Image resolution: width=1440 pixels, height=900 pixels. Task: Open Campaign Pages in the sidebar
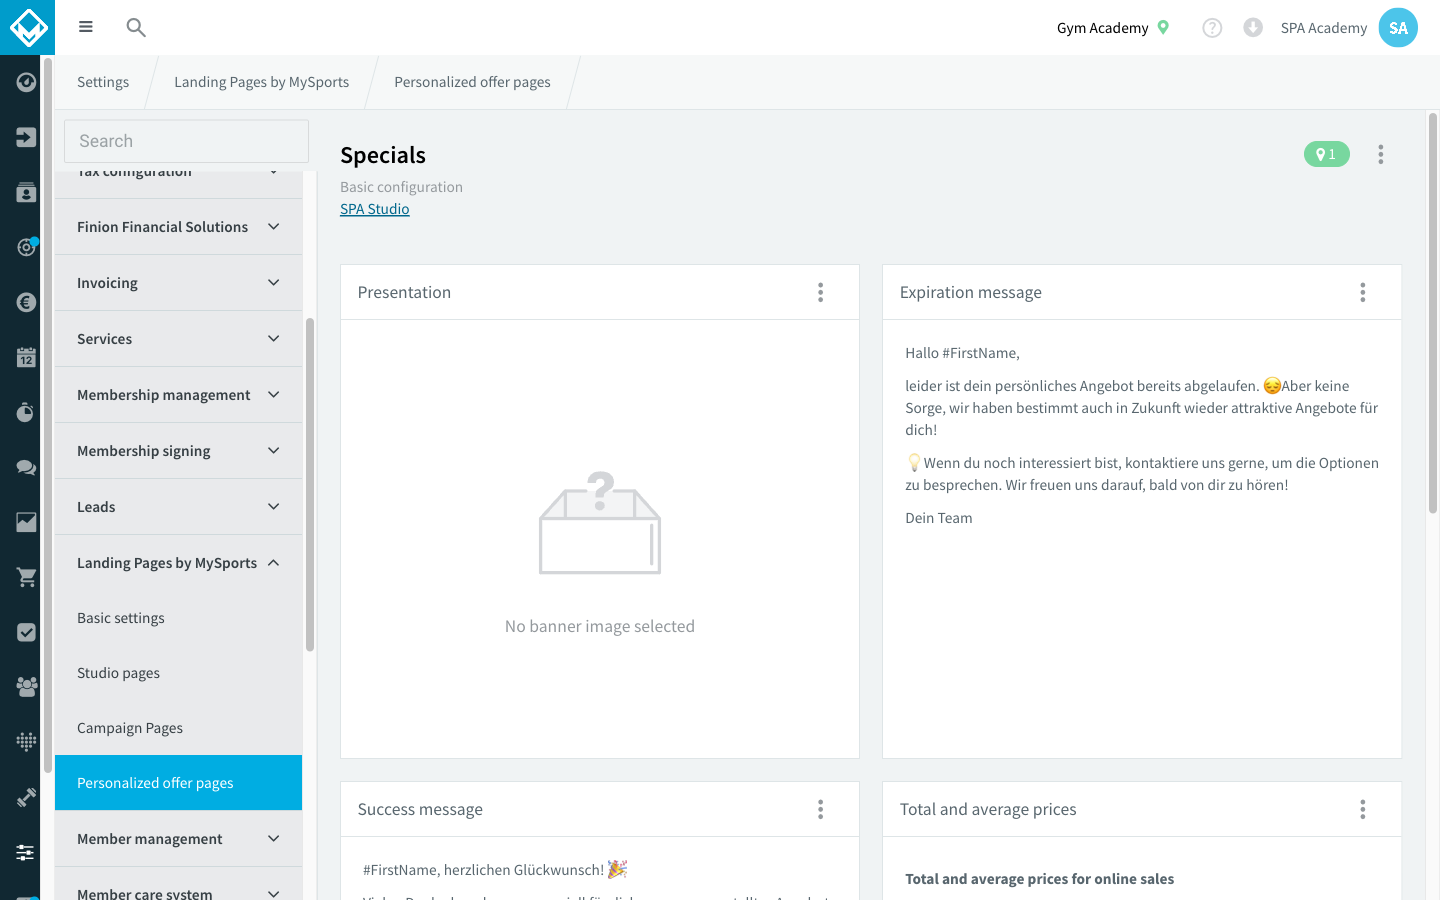tap(178, 728)
